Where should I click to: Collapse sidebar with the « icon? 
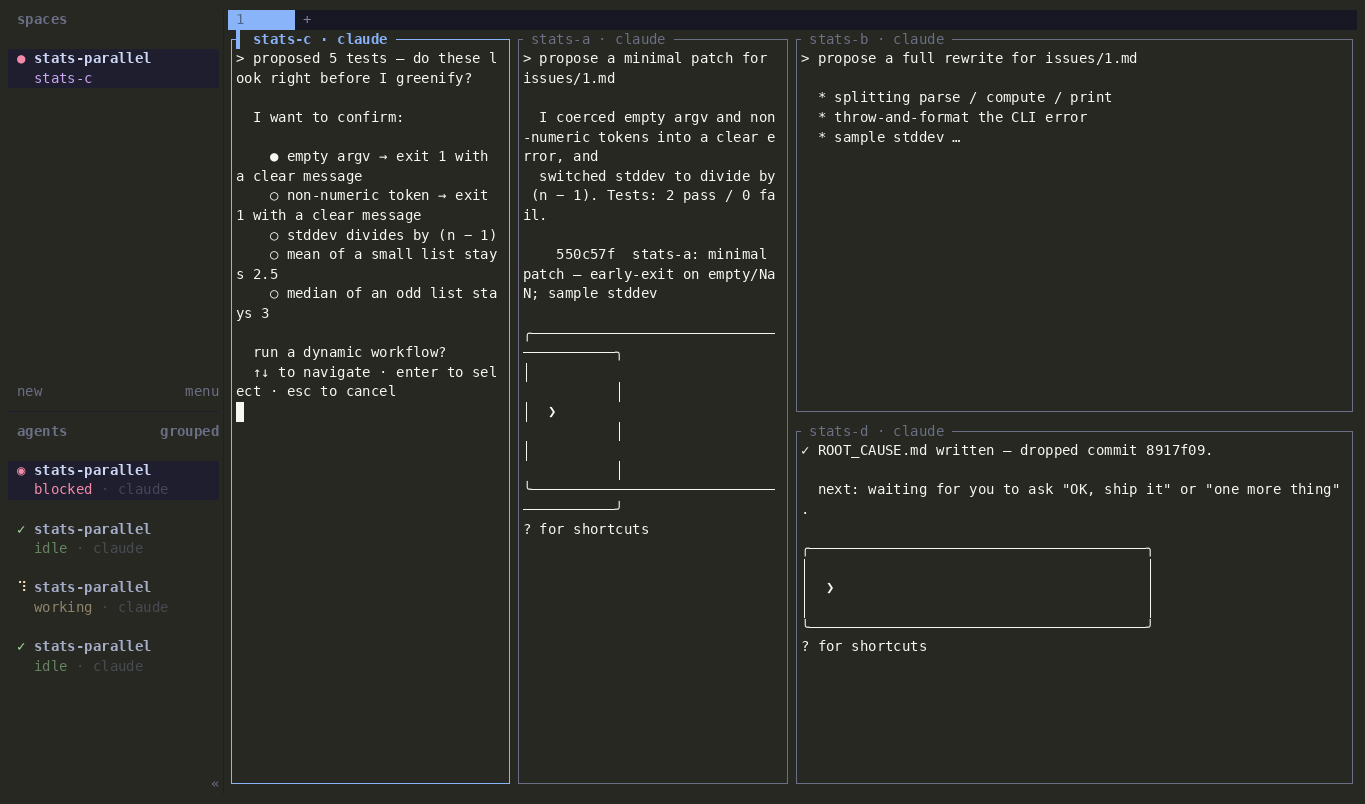(x=215, y=784)
